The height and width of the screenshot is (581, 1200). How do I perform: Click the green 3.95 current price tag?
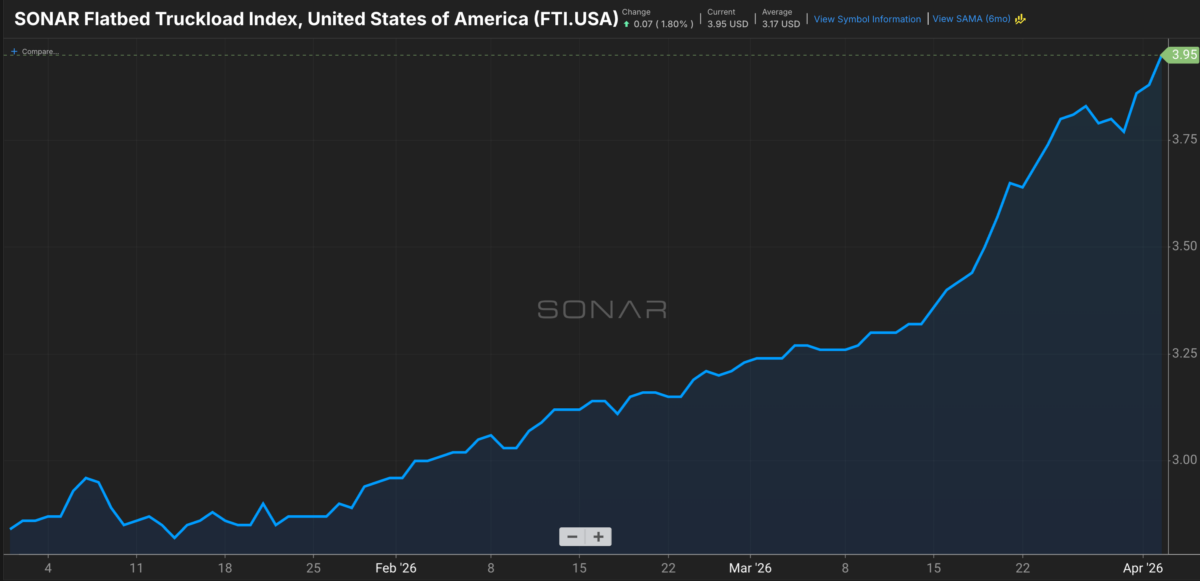coord(1183,54)
